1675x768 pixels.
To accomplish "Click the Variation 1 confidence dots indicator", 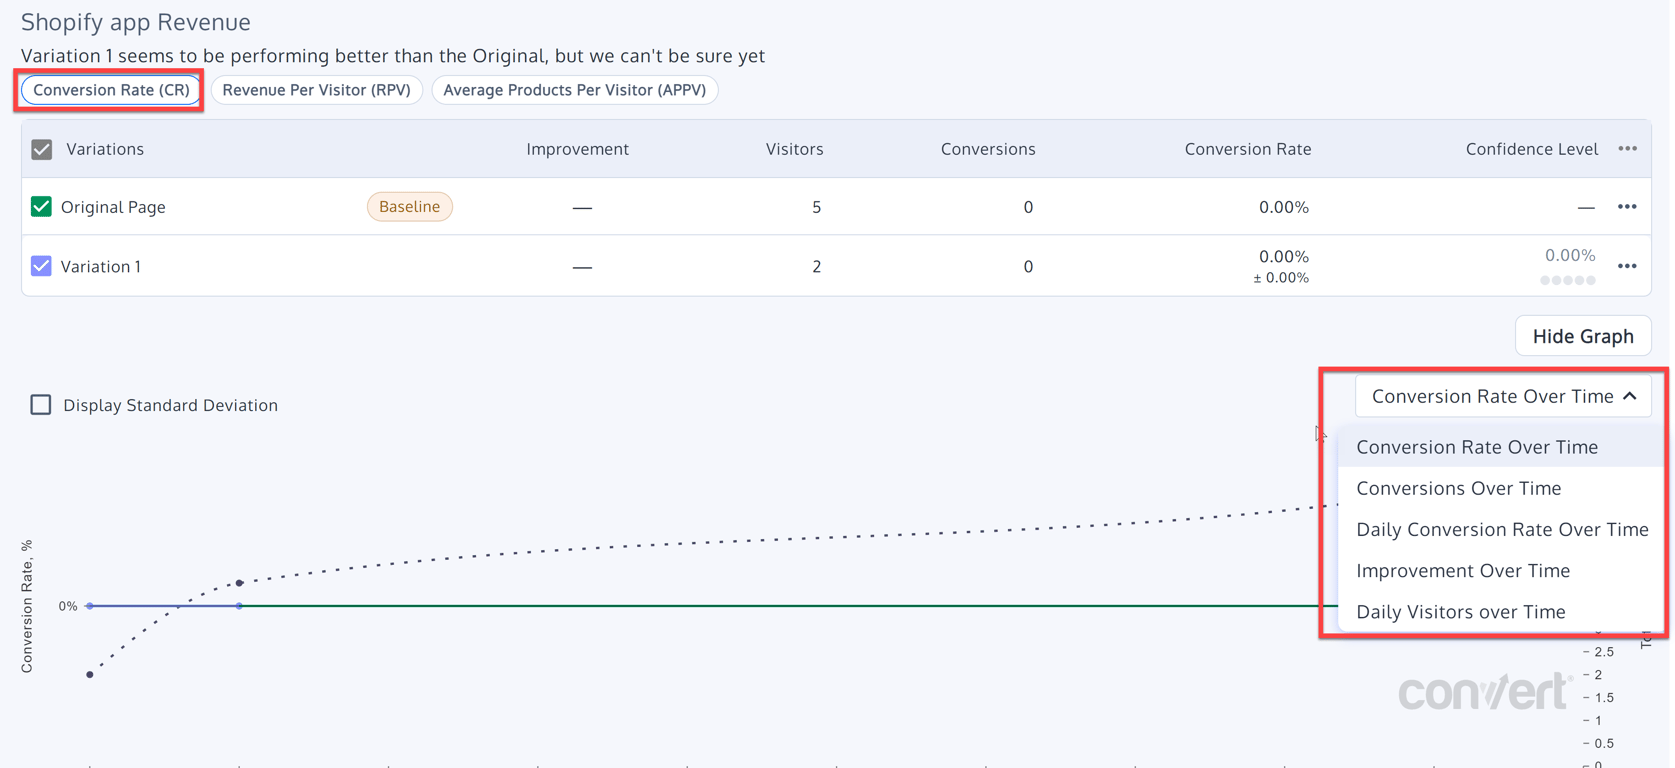I will pyautogui.click(x=1568, y=280).
